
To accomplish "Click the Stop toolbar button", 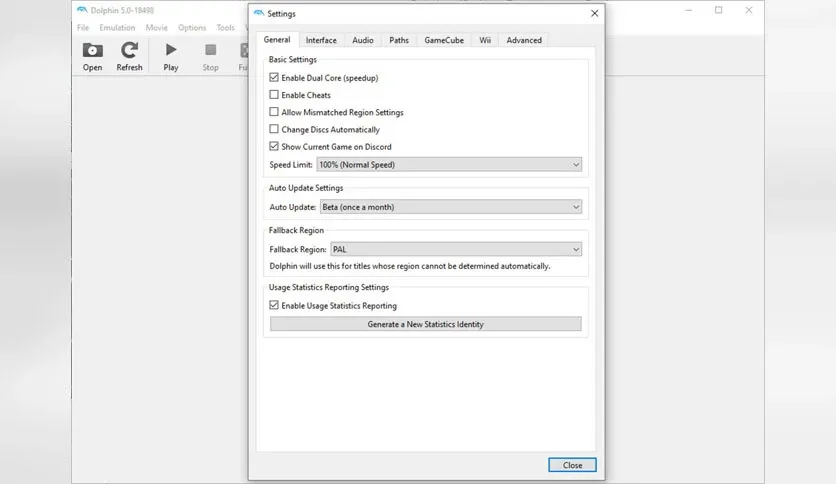I will pos(211,57).
